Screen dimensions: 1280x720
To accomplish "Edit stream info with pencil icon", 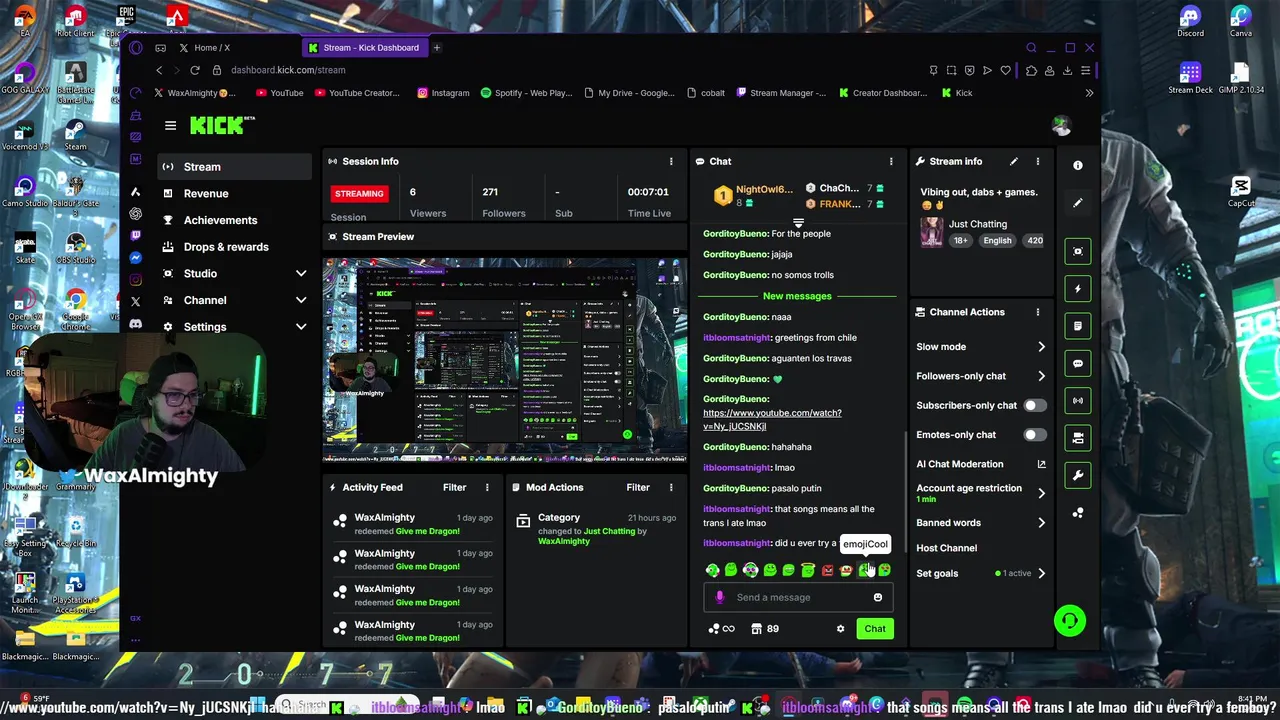I will click(1014, 161).
